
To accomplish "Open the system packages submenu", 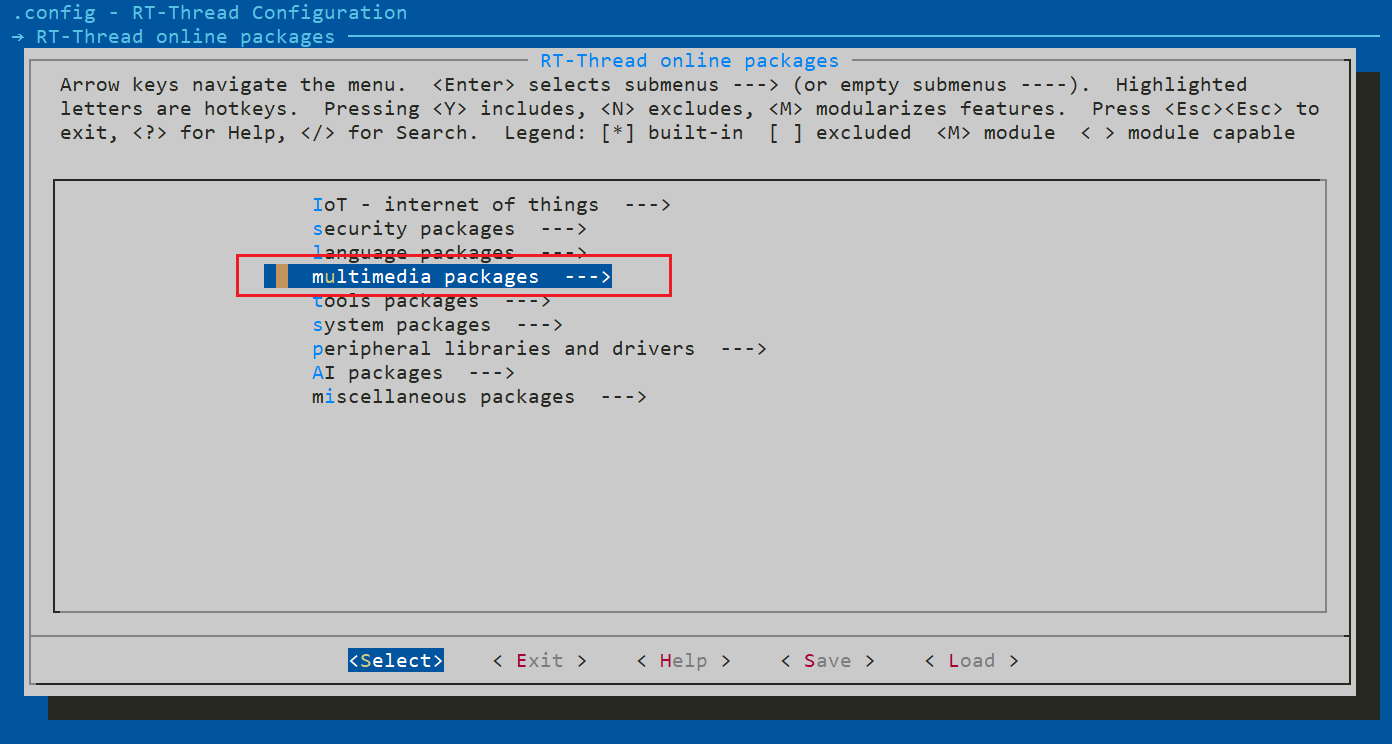I will [437, 325].
